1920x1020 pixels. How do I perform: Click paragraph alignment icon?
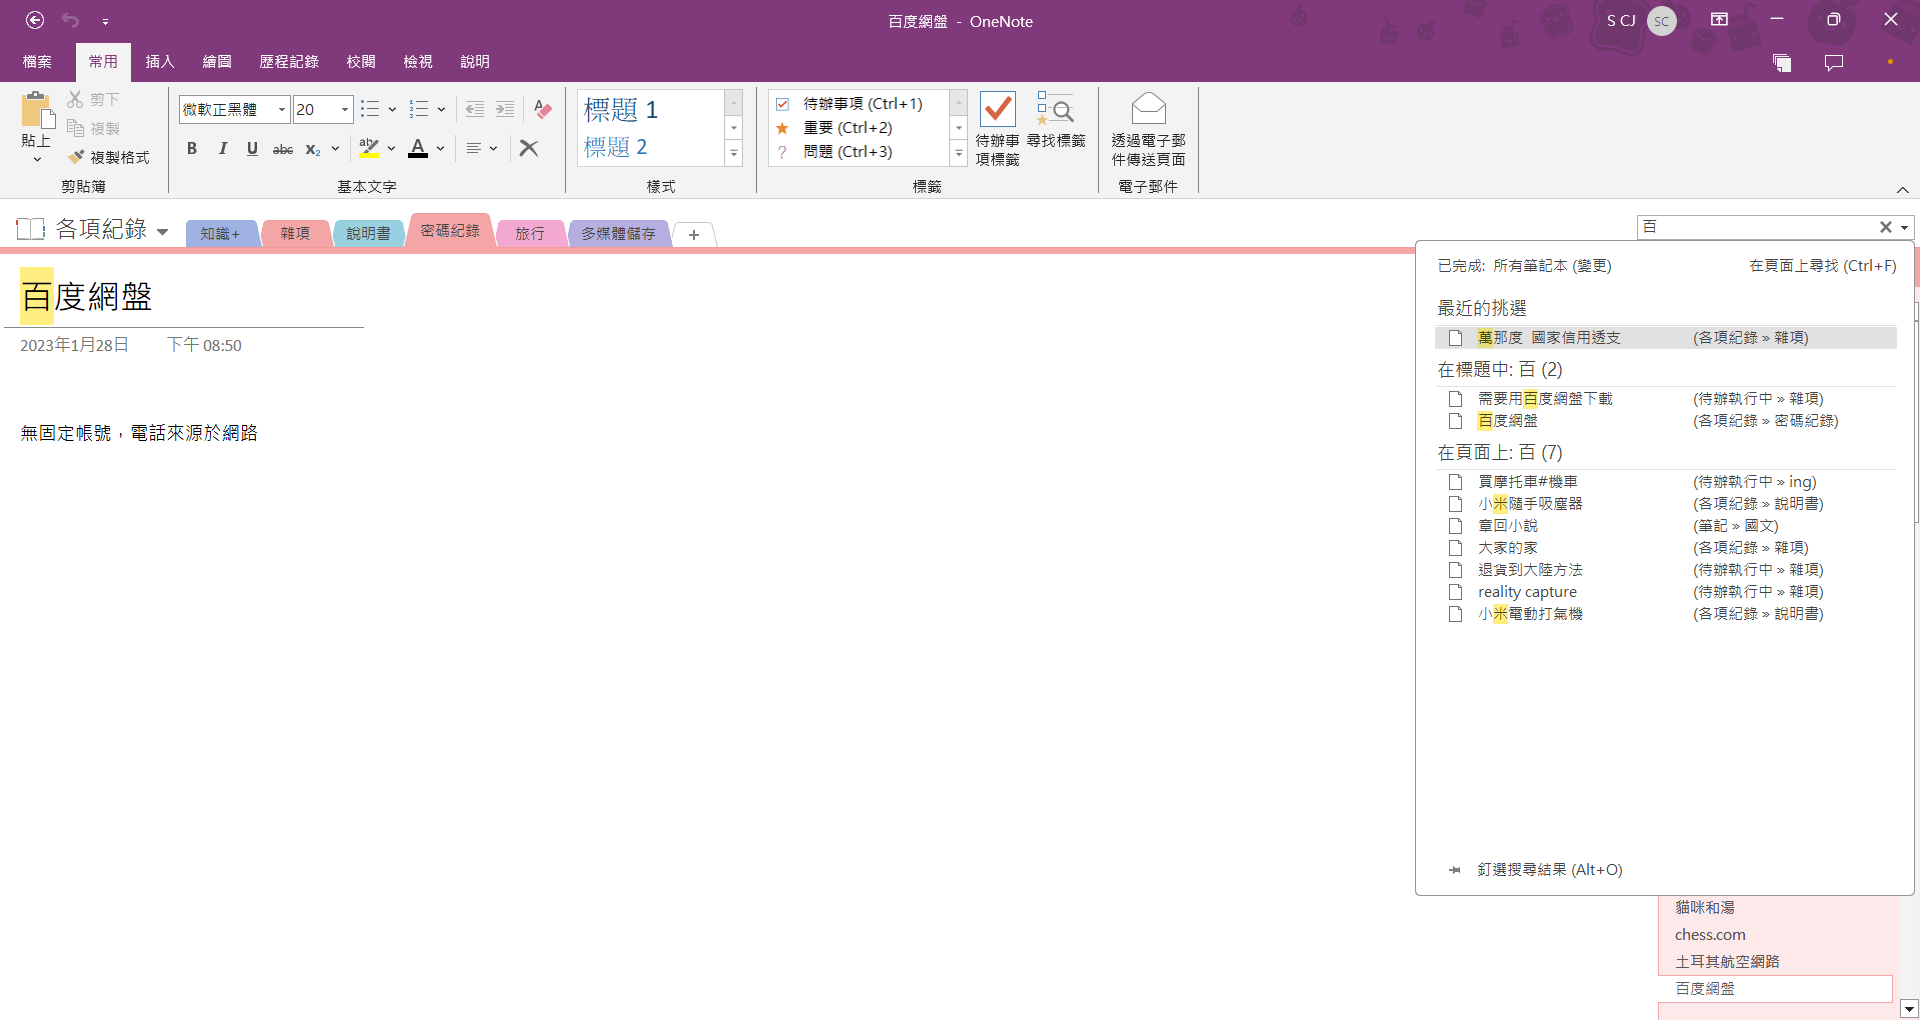click(x=474, y=148)
